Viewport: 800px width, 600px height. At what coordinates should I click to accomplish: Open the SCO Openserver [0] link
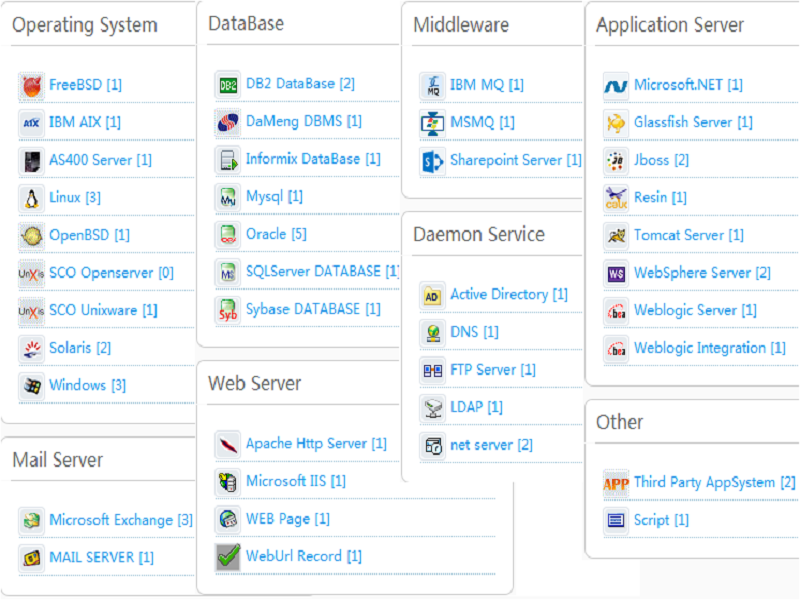(111, 273)
